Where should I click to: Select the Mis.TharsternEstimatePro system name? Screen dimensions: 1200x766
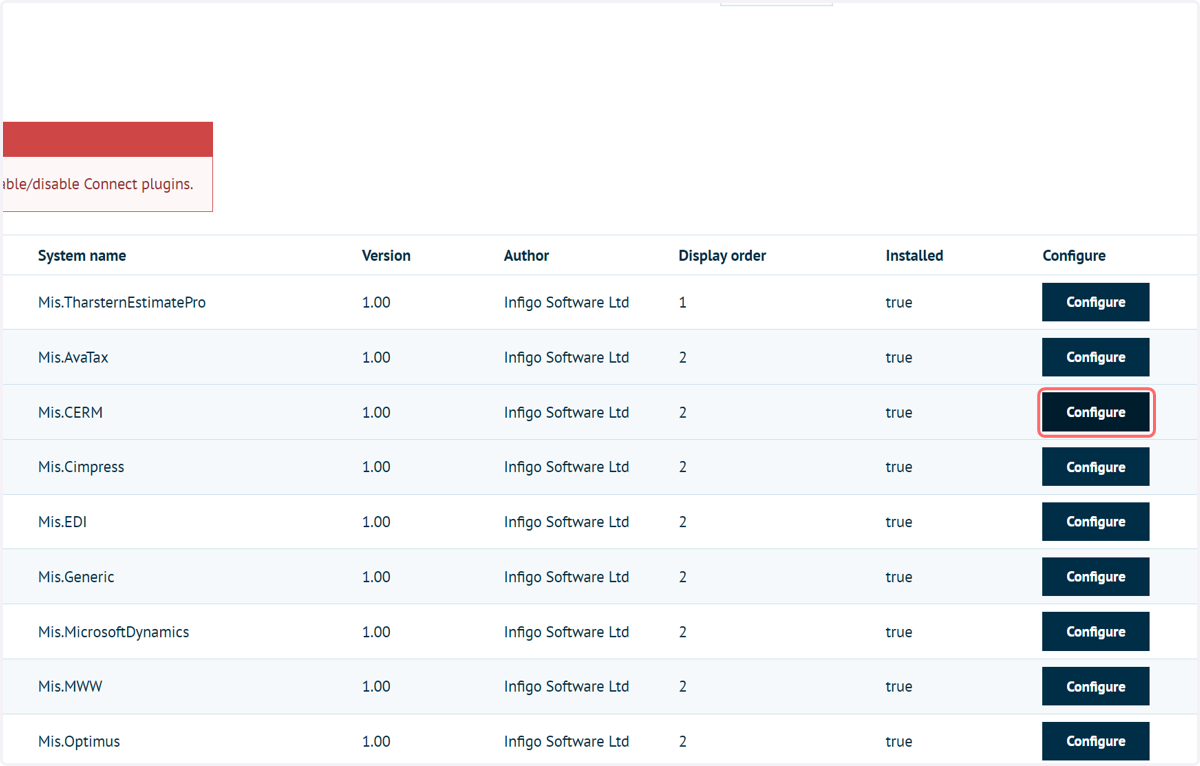[x=122, y=302]
